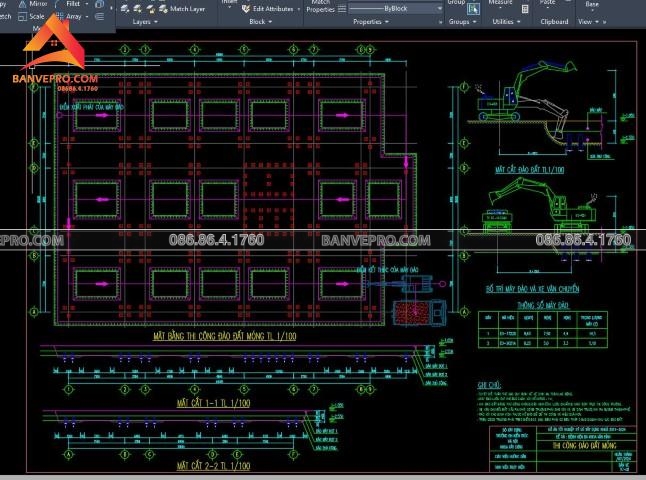
Task: Open Edit Attributes dropdown arrow
Action: click(298, 9)
